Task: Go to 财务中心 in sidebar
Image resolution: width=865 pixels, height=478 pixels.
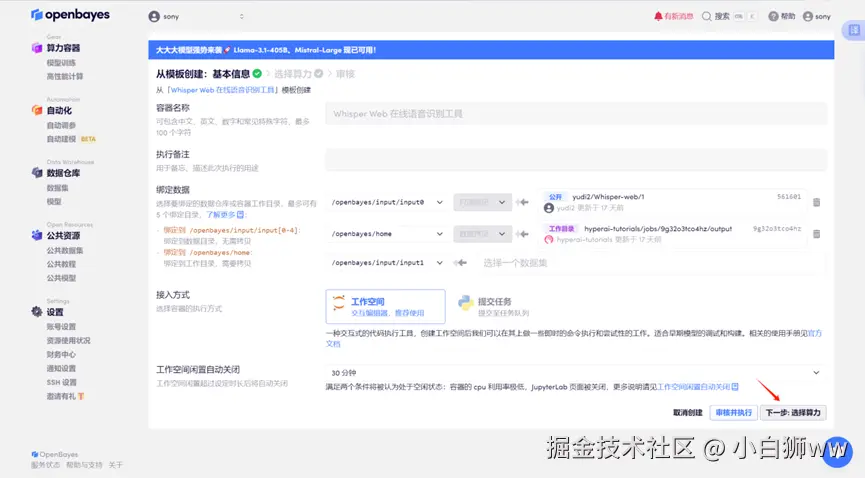Action: 61,354
